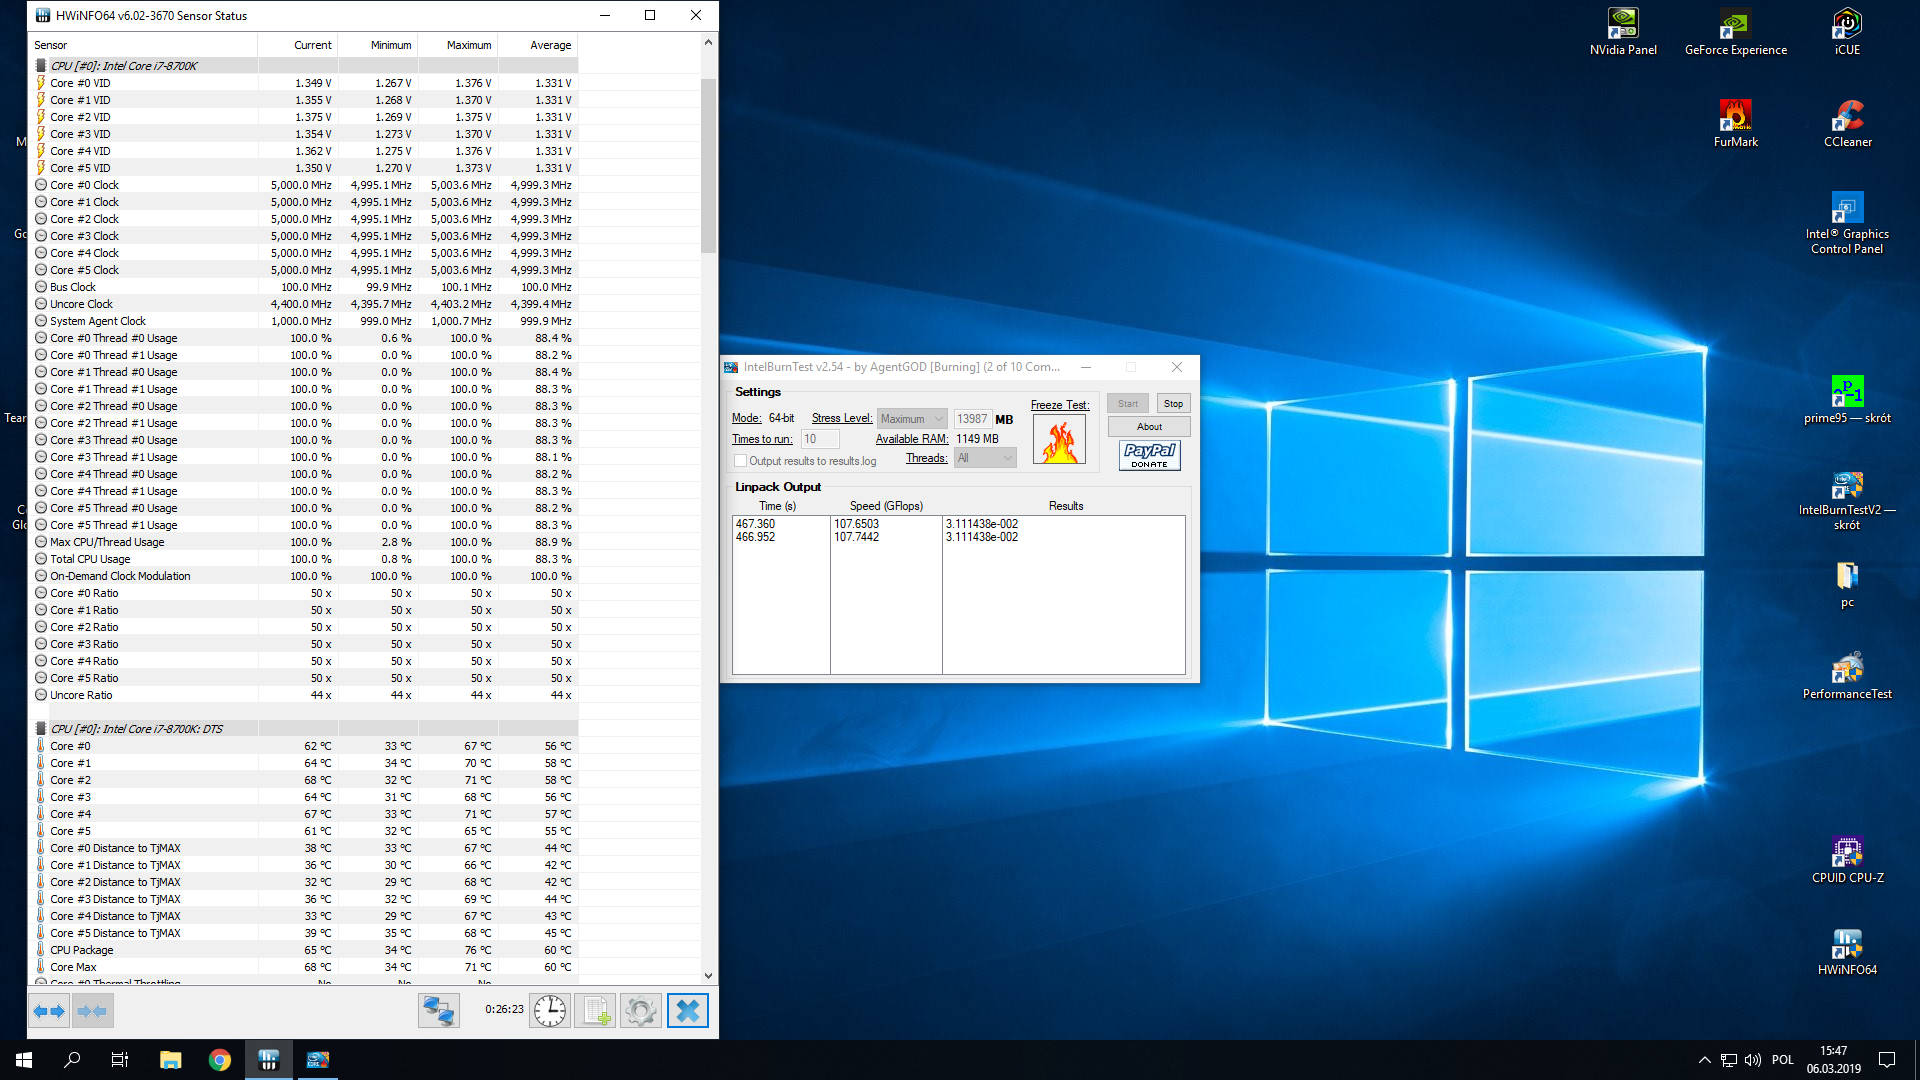
Task: Click the clock reset timer icon
Action: [x=549, y=1011]
